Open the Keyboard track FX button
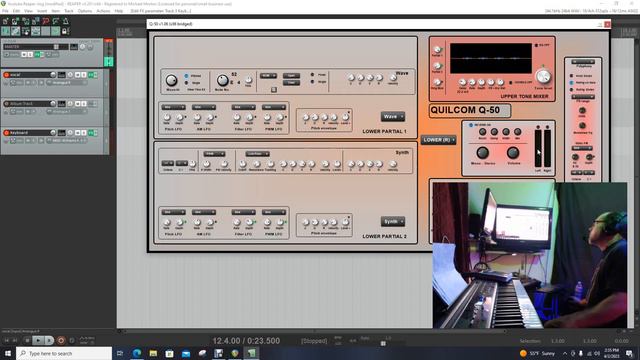Viewport: 640px width, 360px height. [91, 133]
